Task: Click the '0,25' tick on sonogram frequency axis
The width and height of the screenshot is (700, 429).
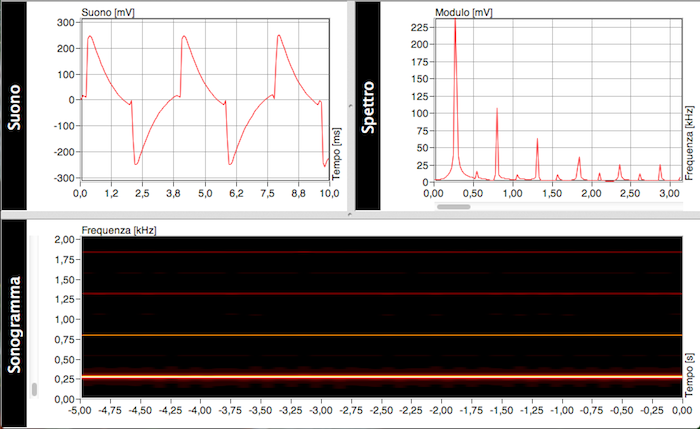Action: (x=65, y=379)
